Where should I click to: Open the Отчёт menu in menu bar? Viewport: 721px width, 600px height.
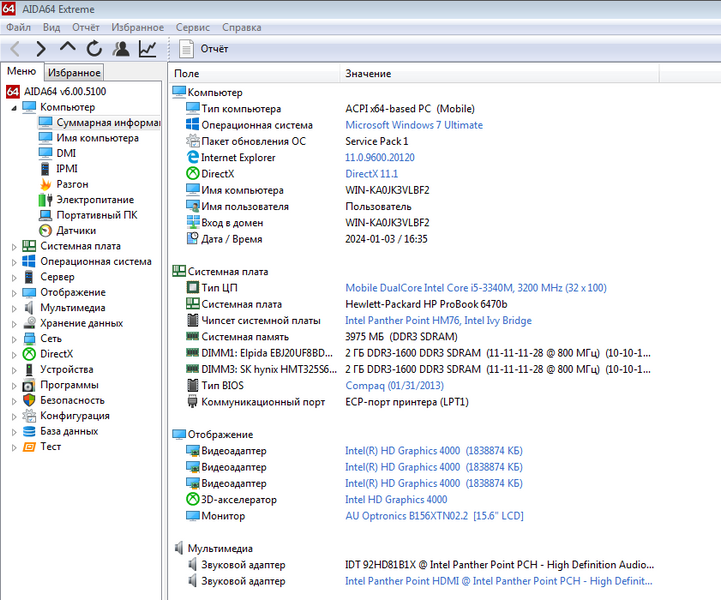86,28
